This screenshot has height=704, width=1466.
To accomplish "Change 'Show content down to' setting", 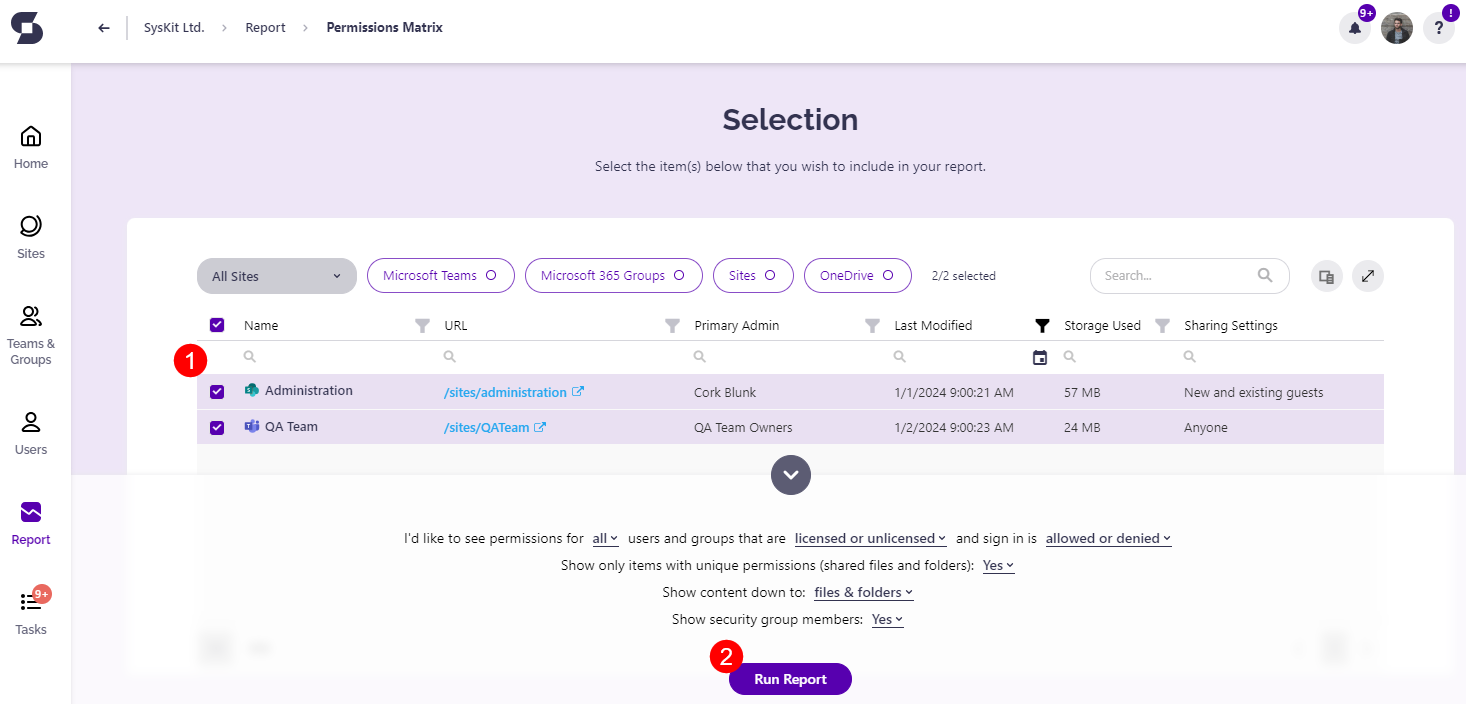I will [x=862, y=592].
